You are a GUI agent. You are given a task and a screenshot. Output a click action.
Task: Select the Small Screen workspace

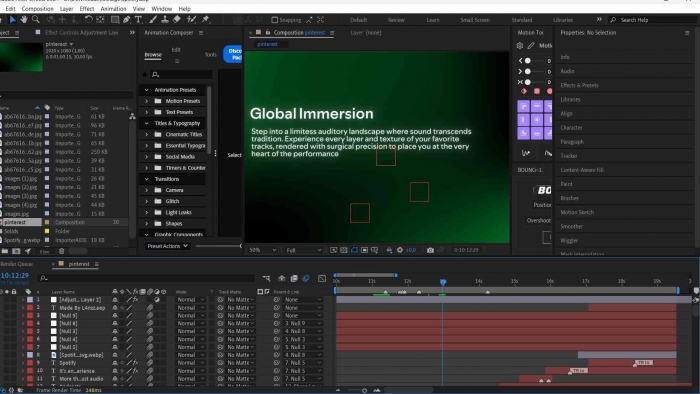[x=475, y=20]
